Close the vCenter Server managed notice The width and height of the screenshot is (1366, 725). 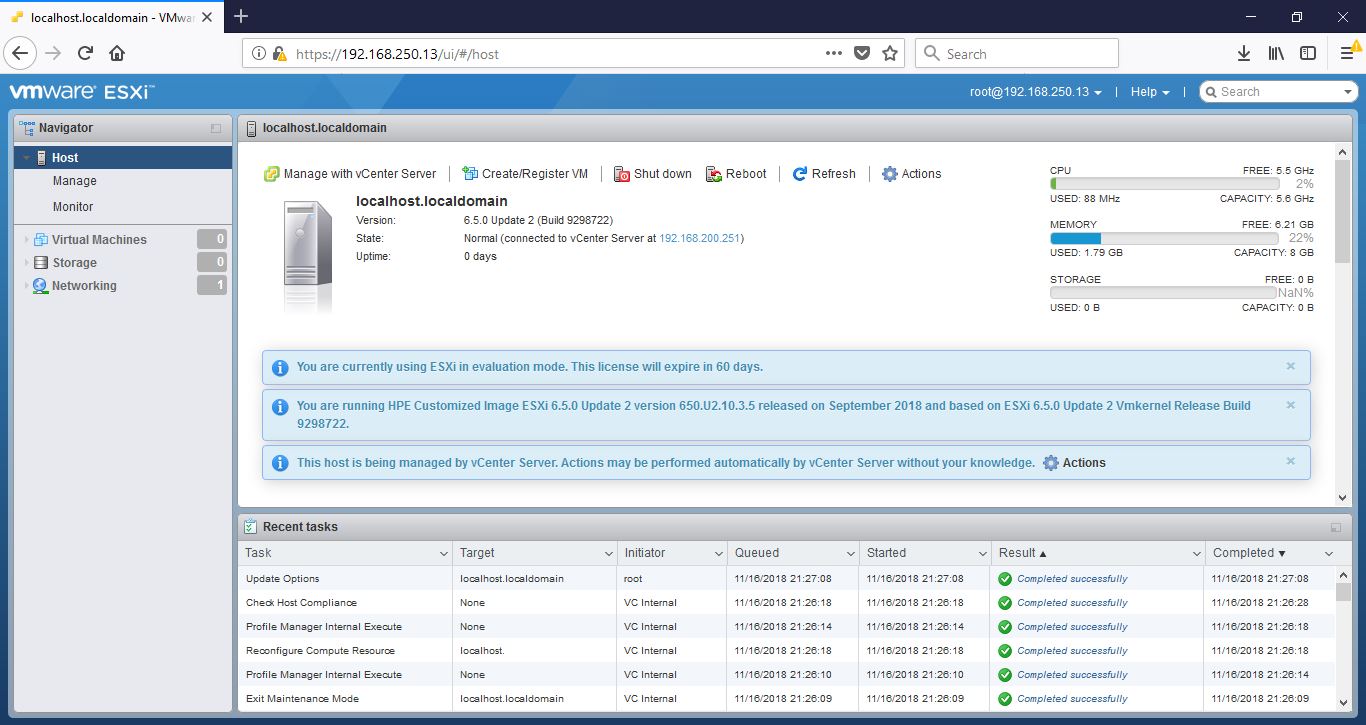coord(1290,461)
